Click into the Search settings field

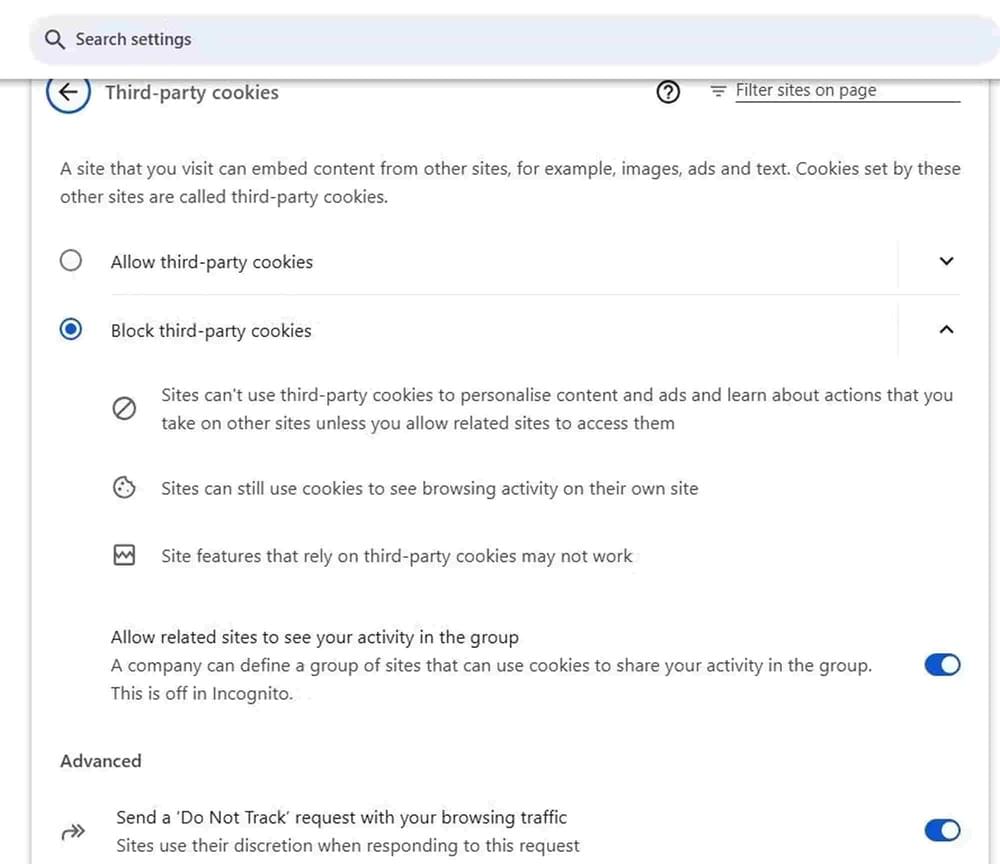click(500, 40)
